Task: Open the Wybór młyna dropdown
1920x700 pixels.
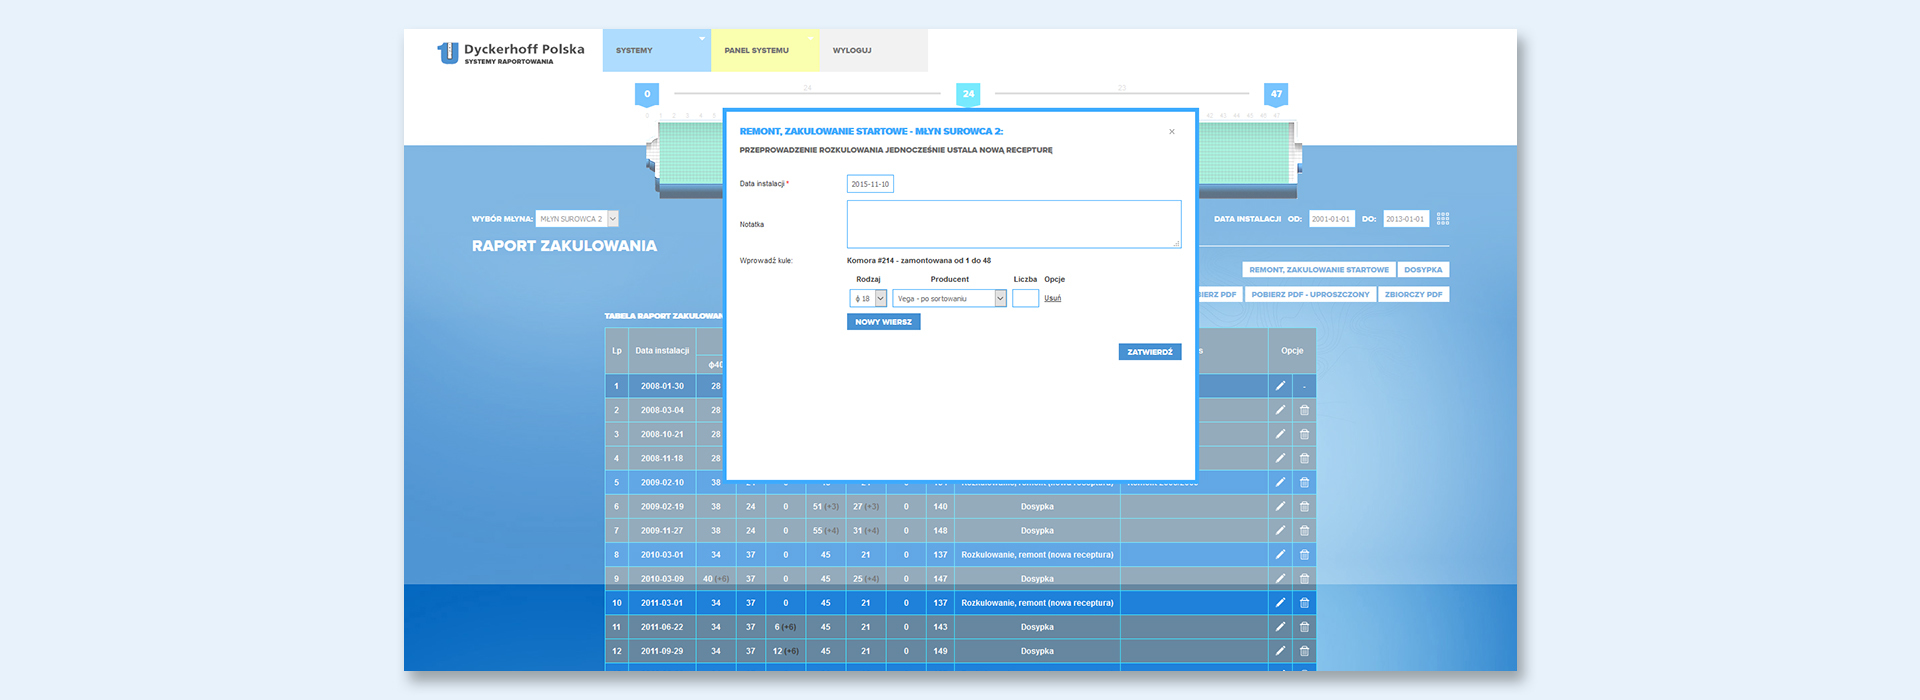Action: (578, 219)
